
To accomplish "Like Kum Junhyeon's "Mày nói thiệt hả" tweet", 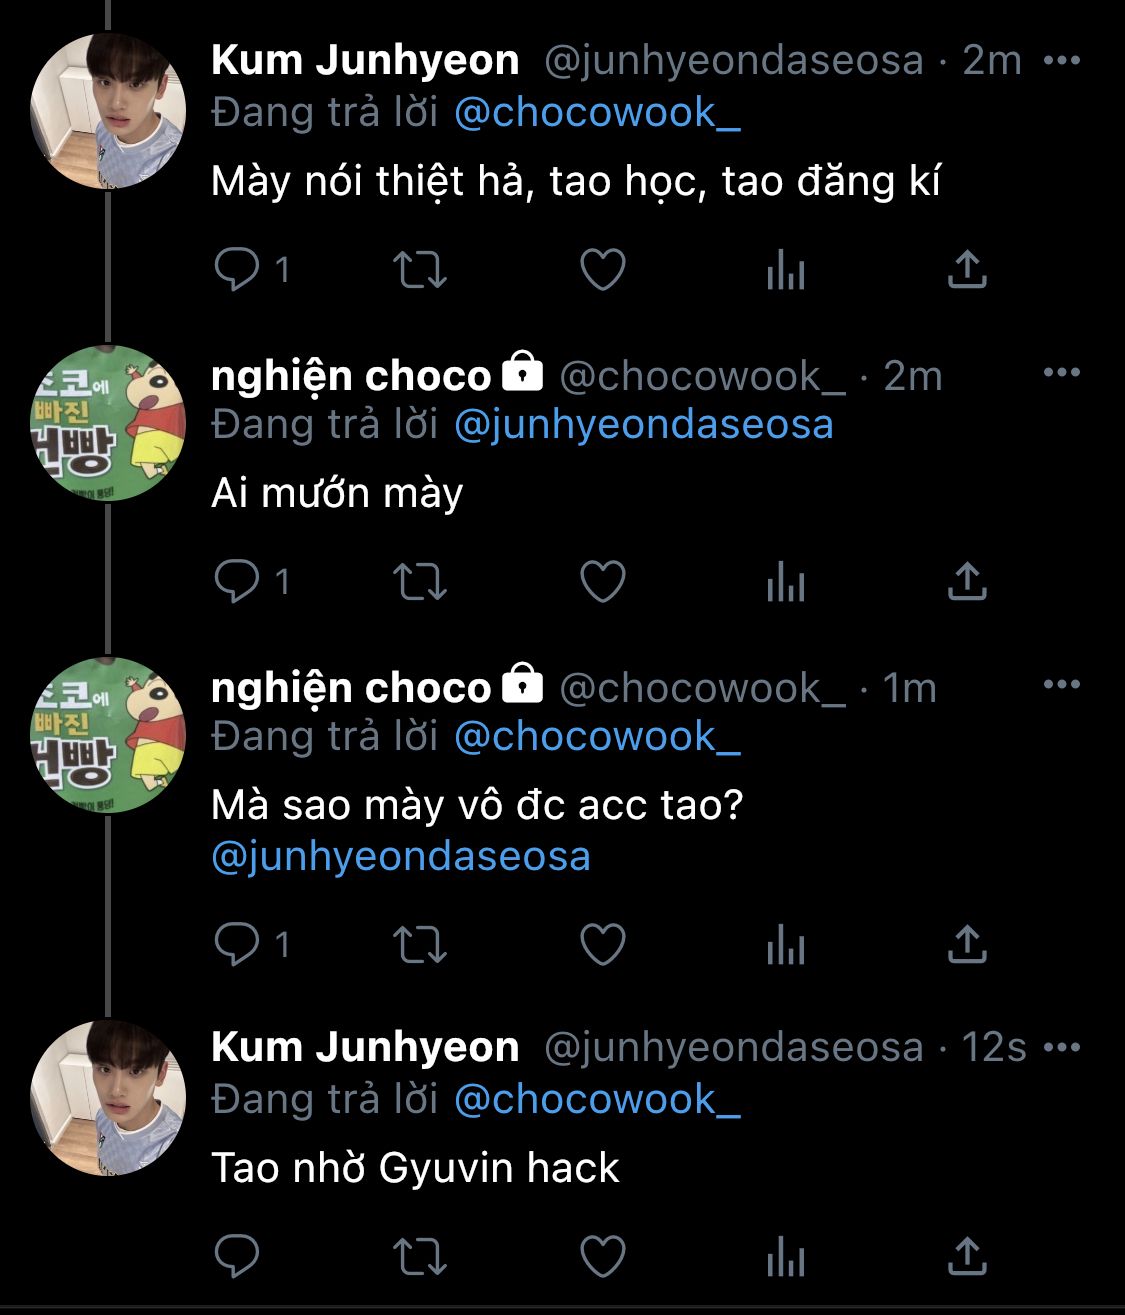I will click(x=603, y=270).
